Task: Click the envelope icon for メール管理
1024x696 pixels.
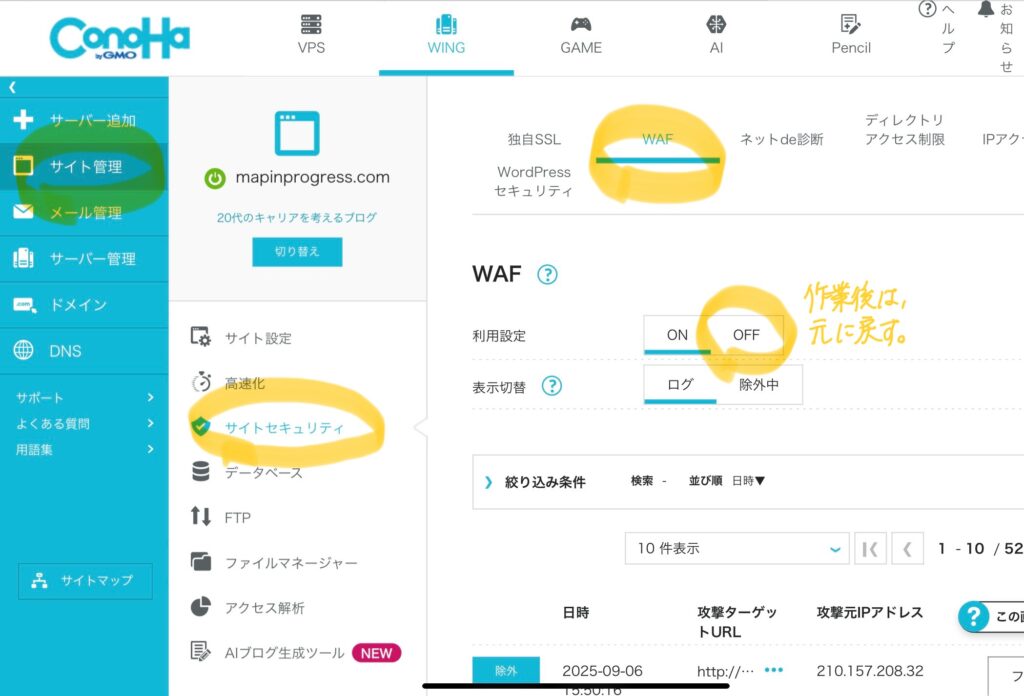Action: (x=24, y=212)
